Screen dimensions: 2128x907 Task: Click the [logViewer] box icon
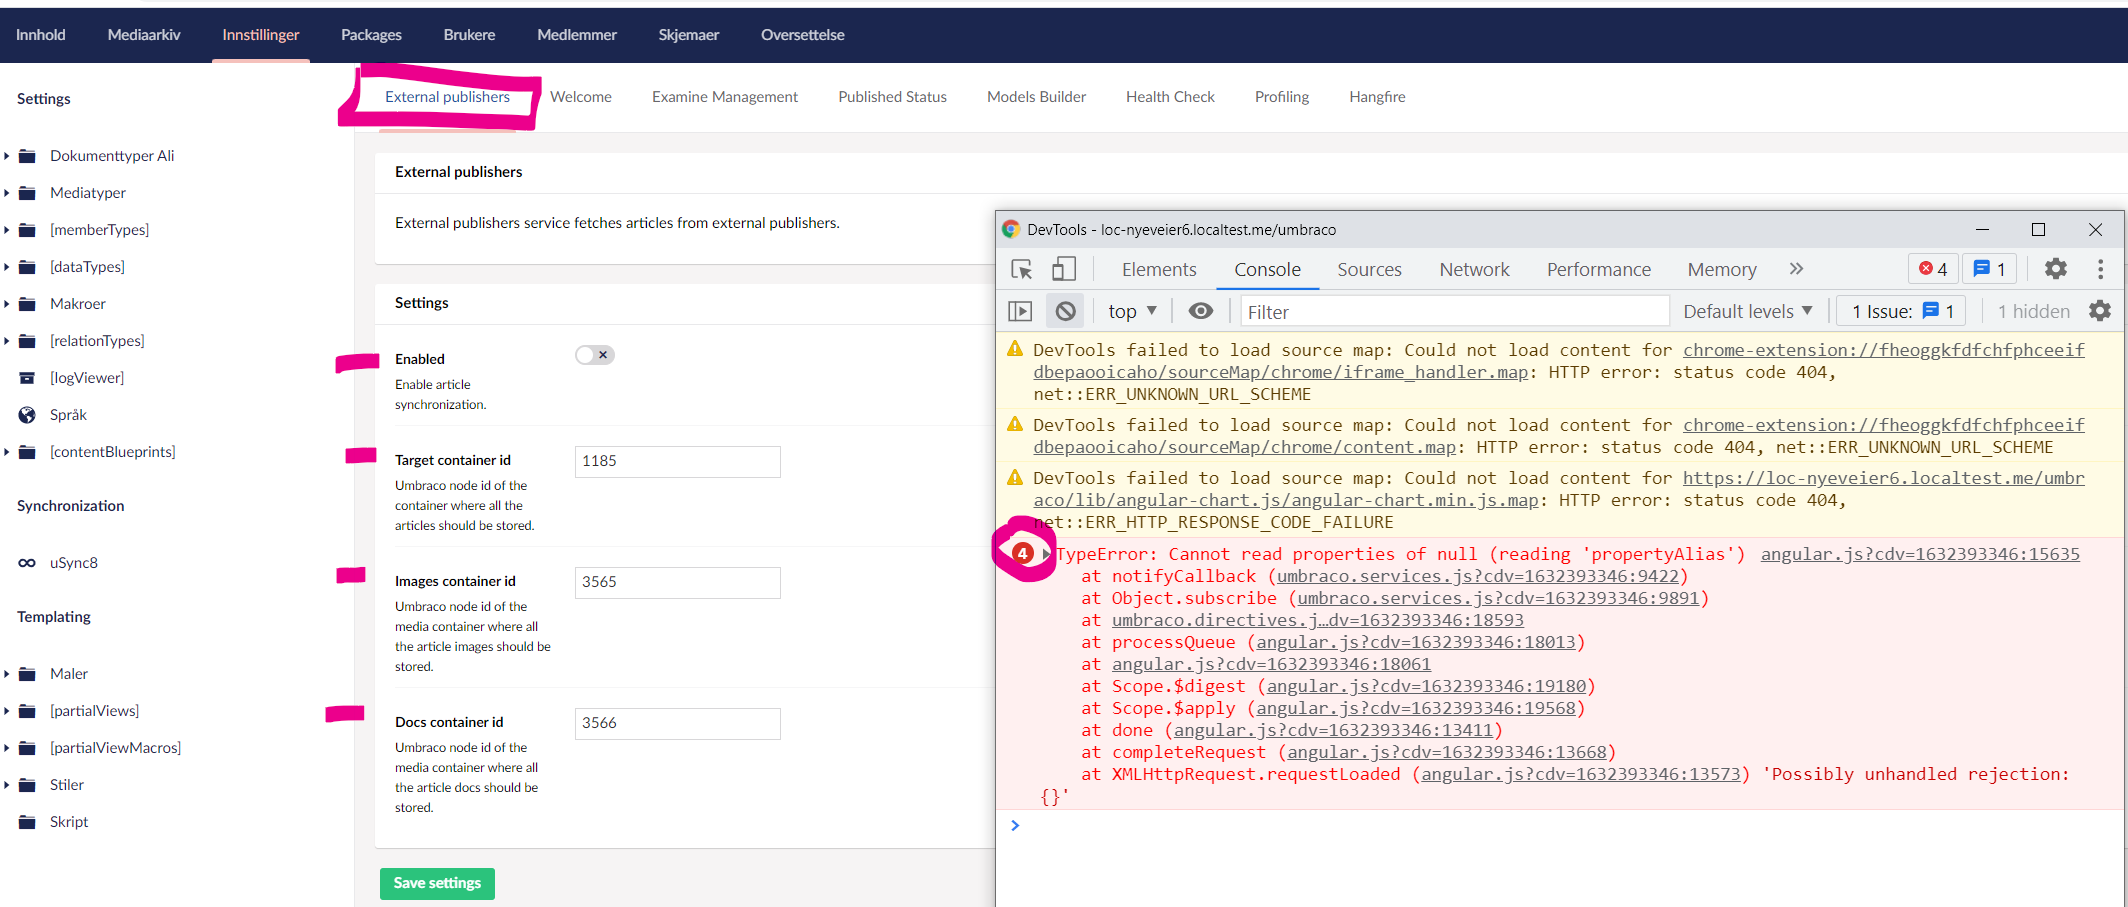(x=28, y=378)
